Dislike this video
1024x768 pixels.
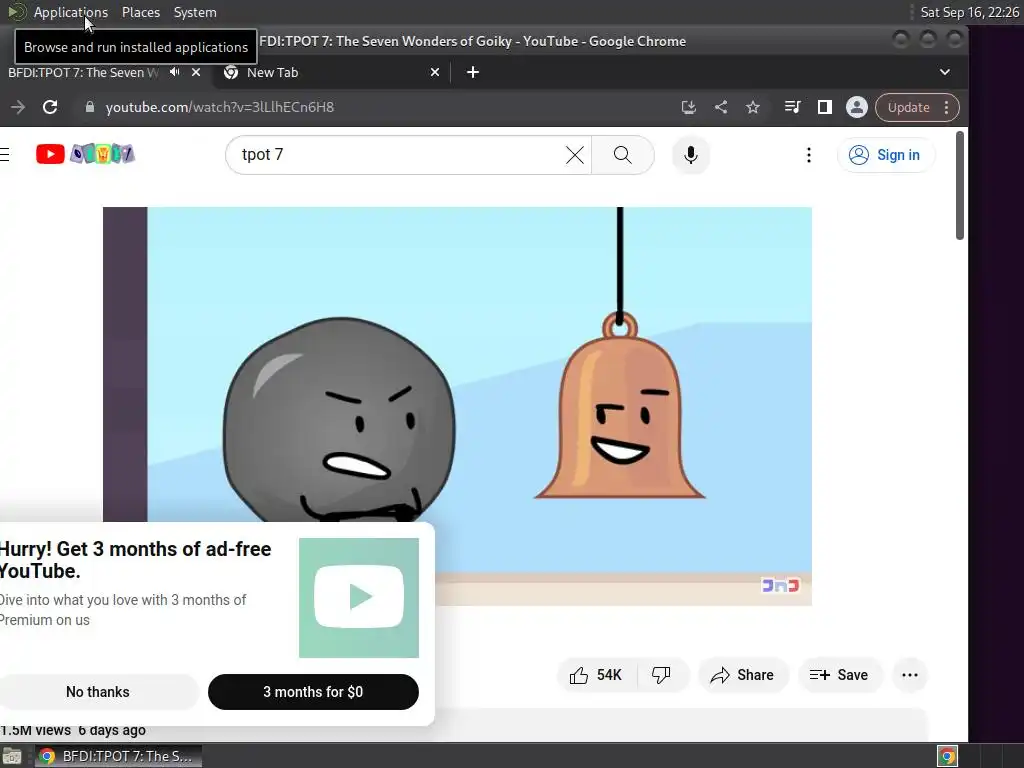click(x=661, y=675)
